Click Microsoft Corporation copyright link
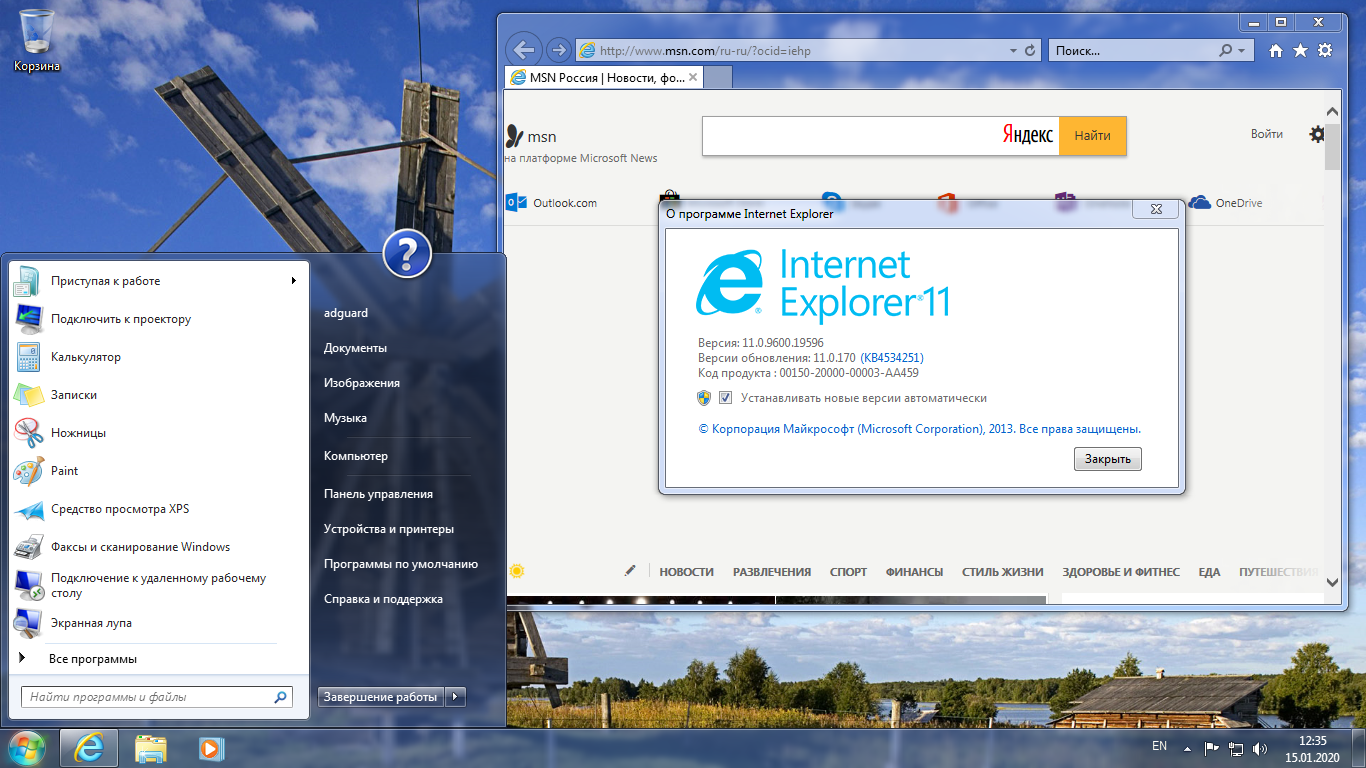Viewport: 1366px width, 768px height. tap(919, 428)
